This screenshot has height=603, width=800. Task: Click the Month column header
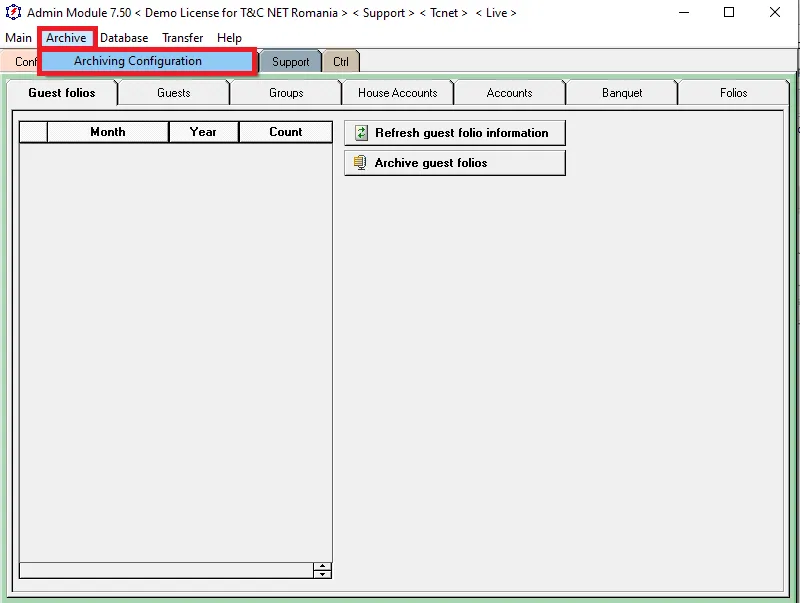click(x=108, y=132)
